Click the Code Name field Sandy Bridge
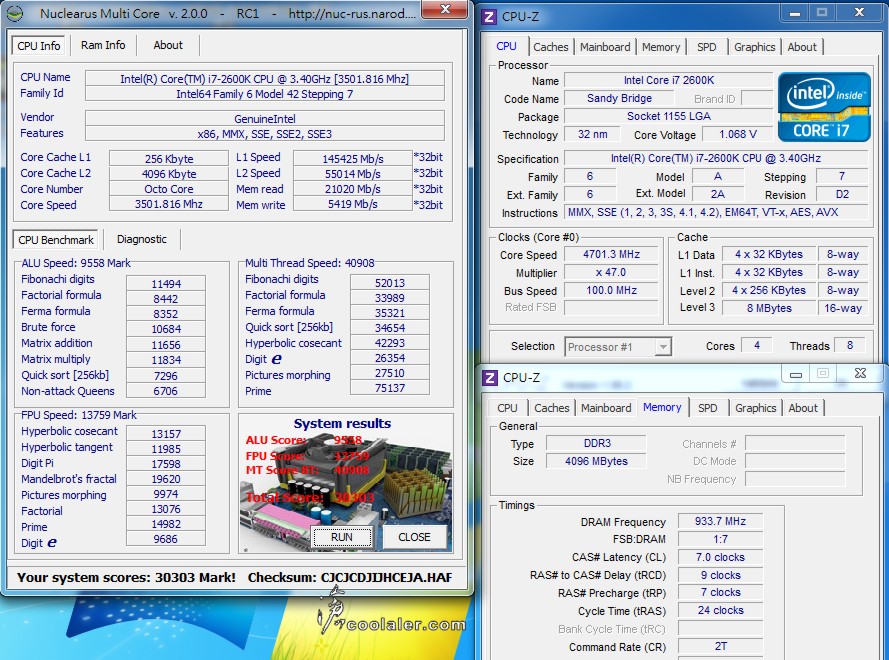Viewport: 889px width, 660px height. (x=619, y=99)
